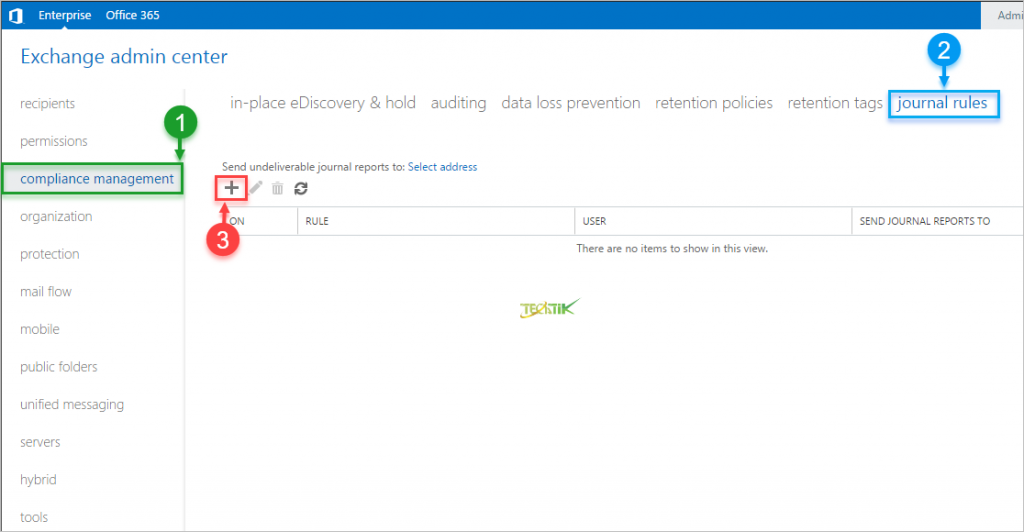Open the Select address link
Viewport: 1024px width, 532px height.
coord(442,167)
